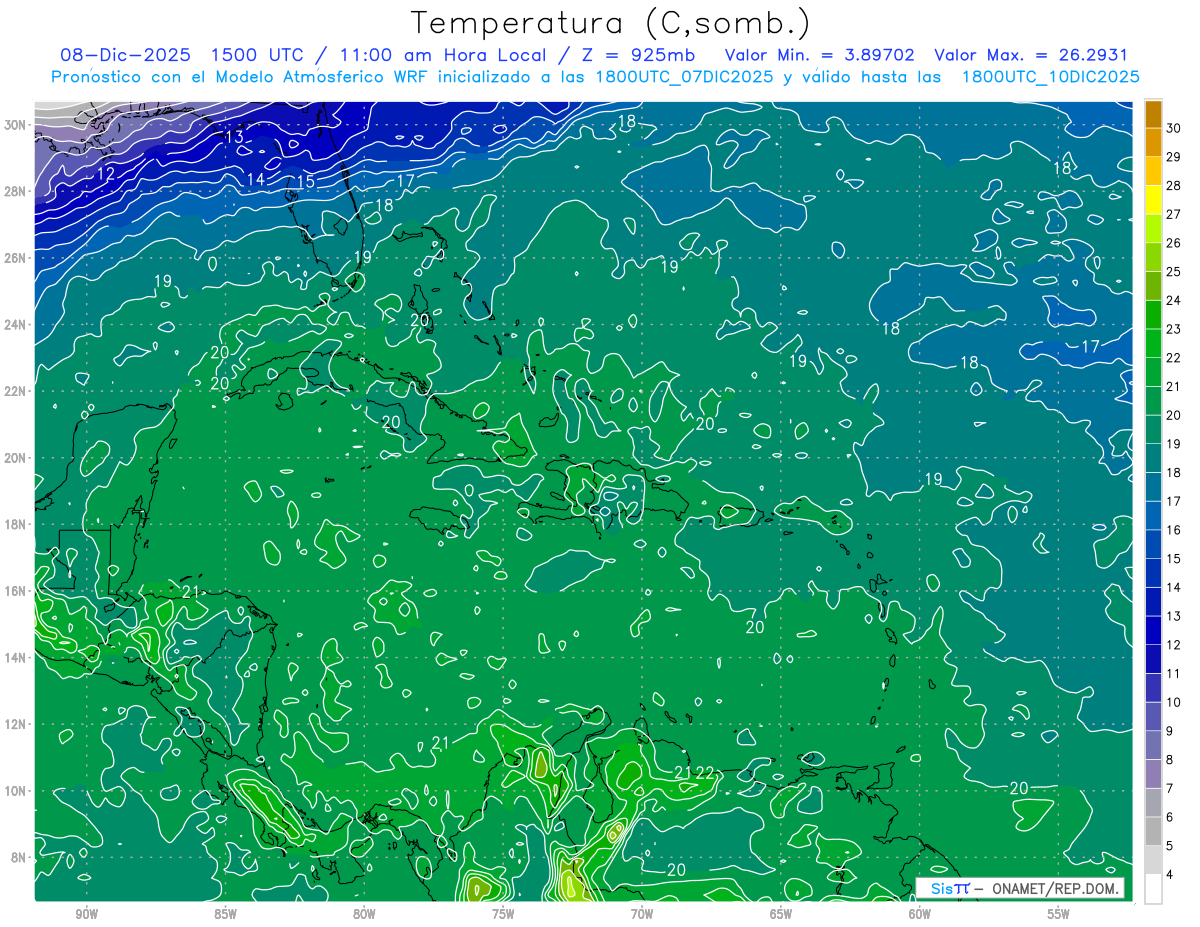Click the '18N' latitude axis label
This screenshot has width=1200, height=927.
point(15,524)
